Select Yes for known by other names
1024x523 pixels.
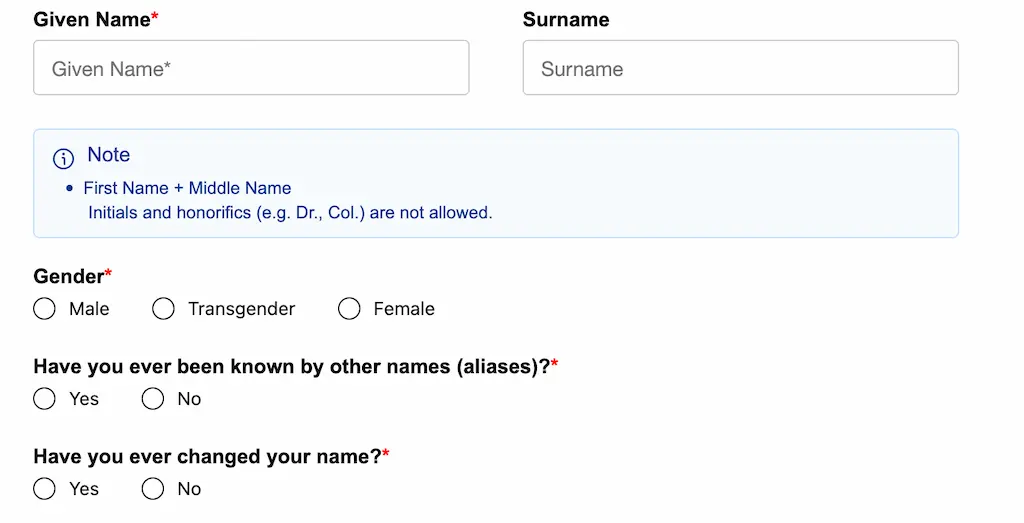click(x=44, y=399)
